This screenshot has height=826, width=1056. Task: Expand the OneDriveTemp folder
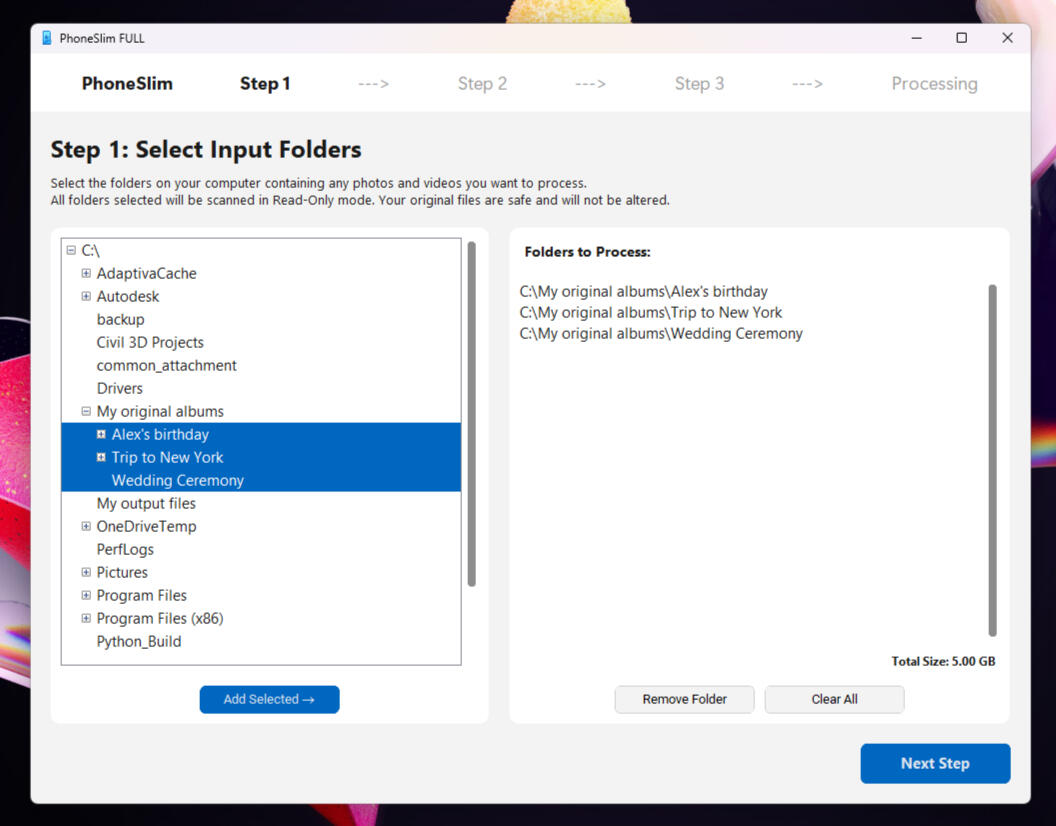pos(86,526)
